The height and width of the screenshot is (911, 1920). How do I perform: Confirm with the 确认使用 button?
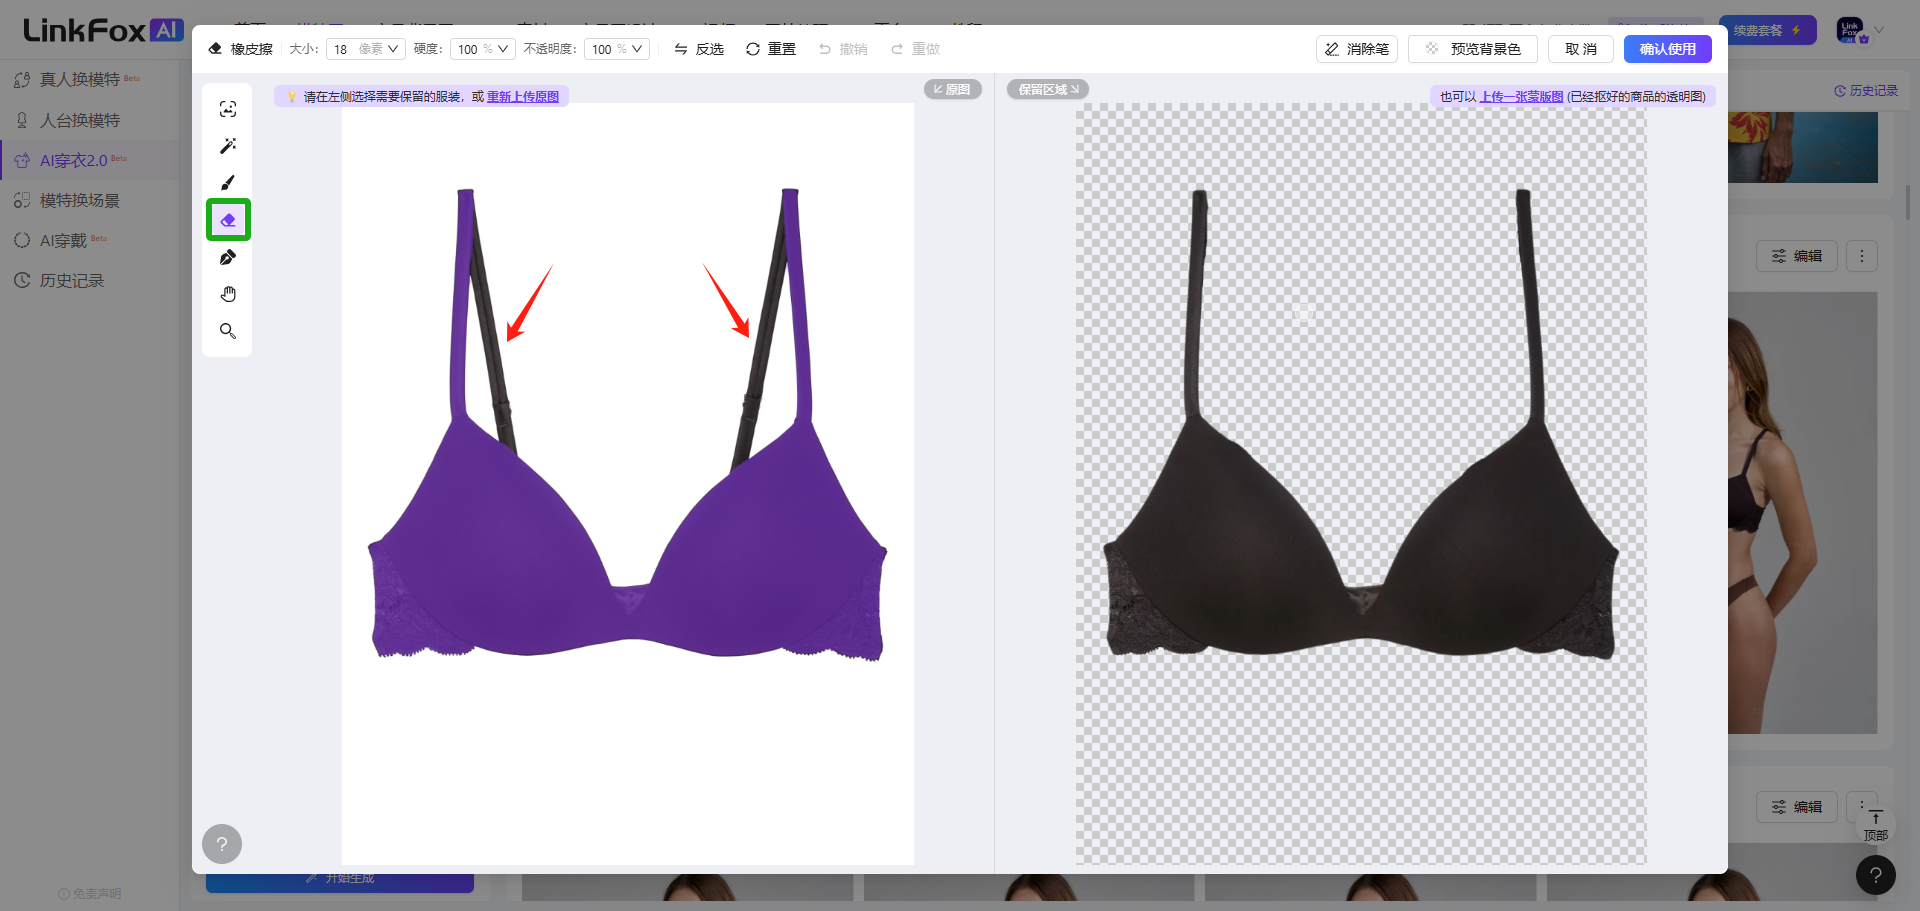click(x=1668, y=49)
